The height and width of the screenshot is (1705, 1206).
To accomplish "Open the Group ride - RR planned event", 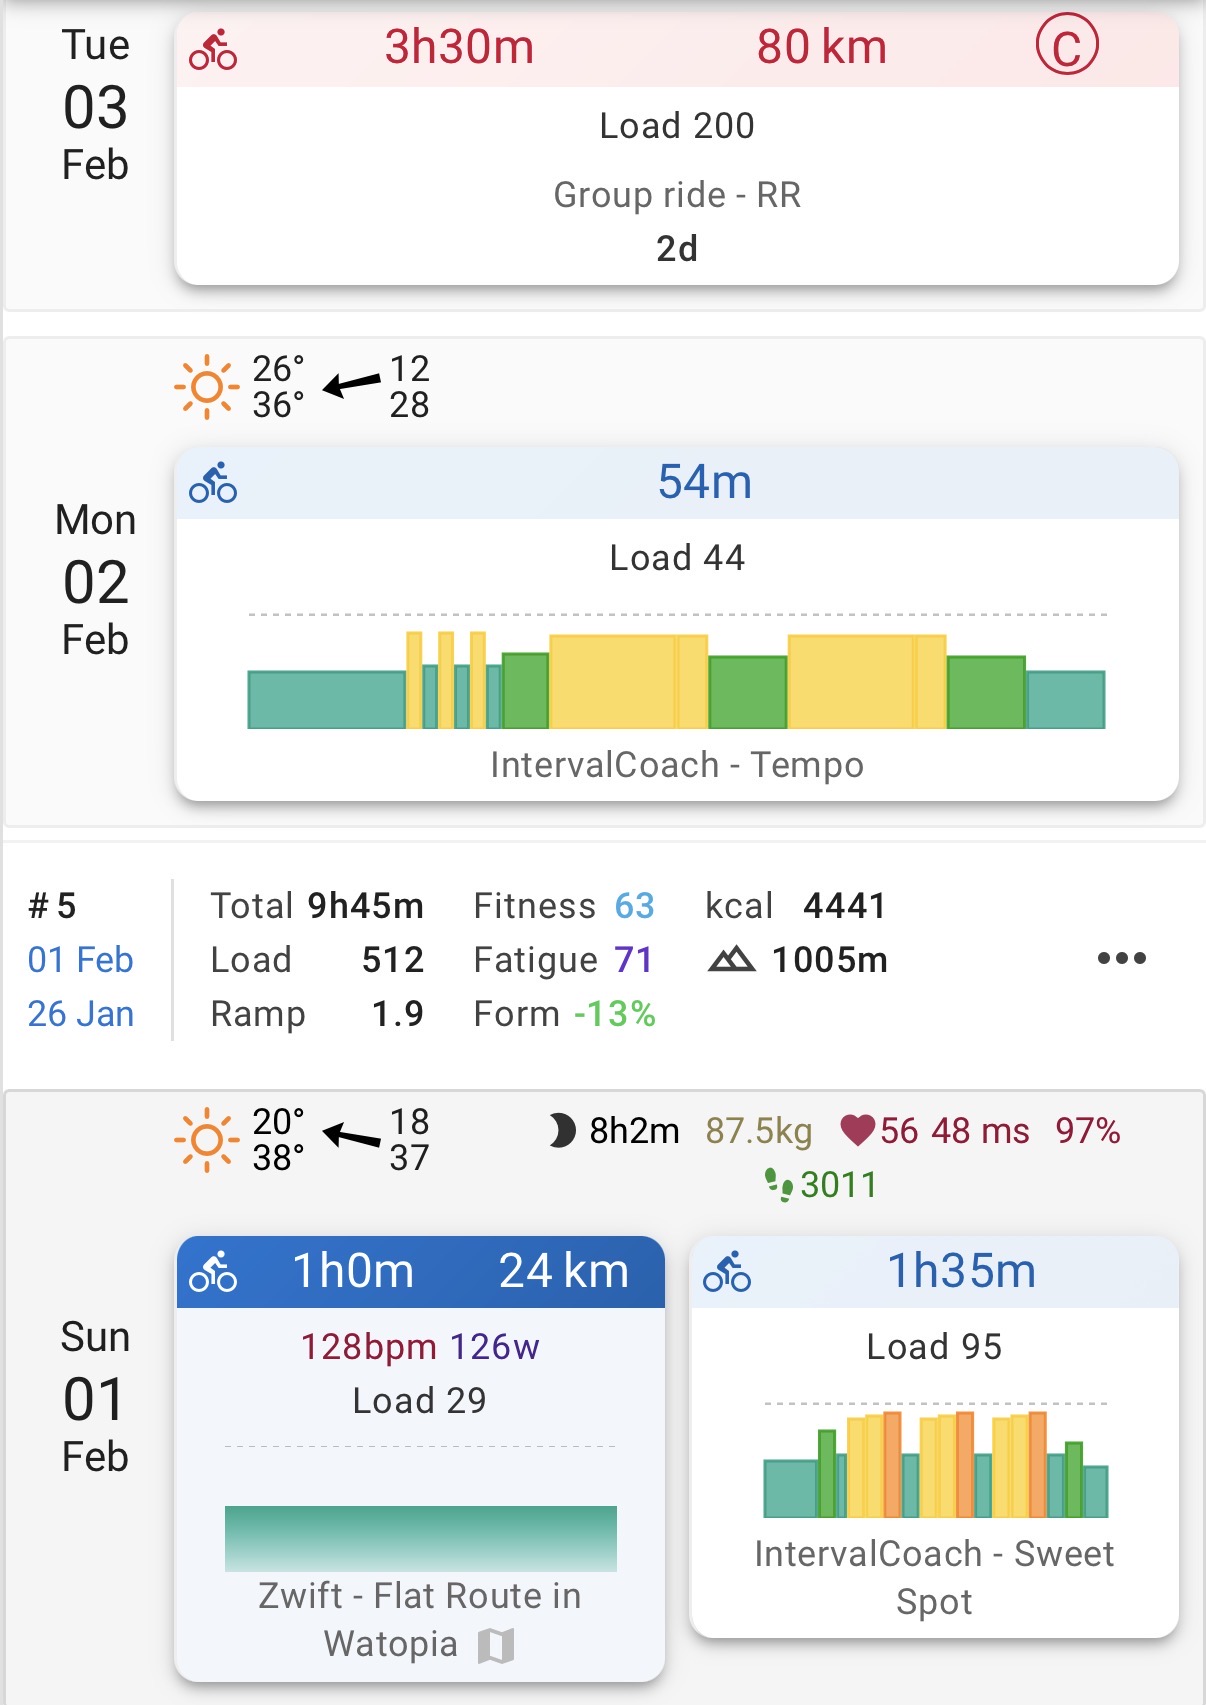I will click(677, 195).
